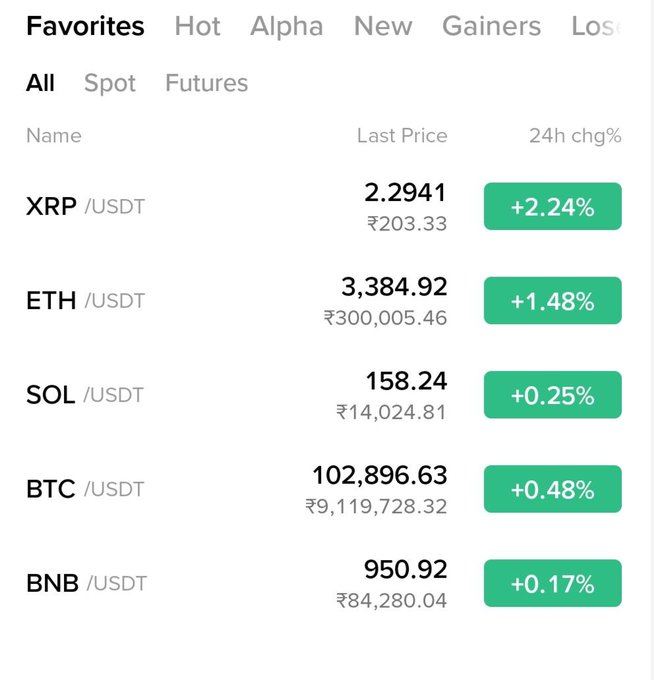Screen dimensions: 654x680
Task: Open the ETH/USDT pair
Action: [85, 301]
